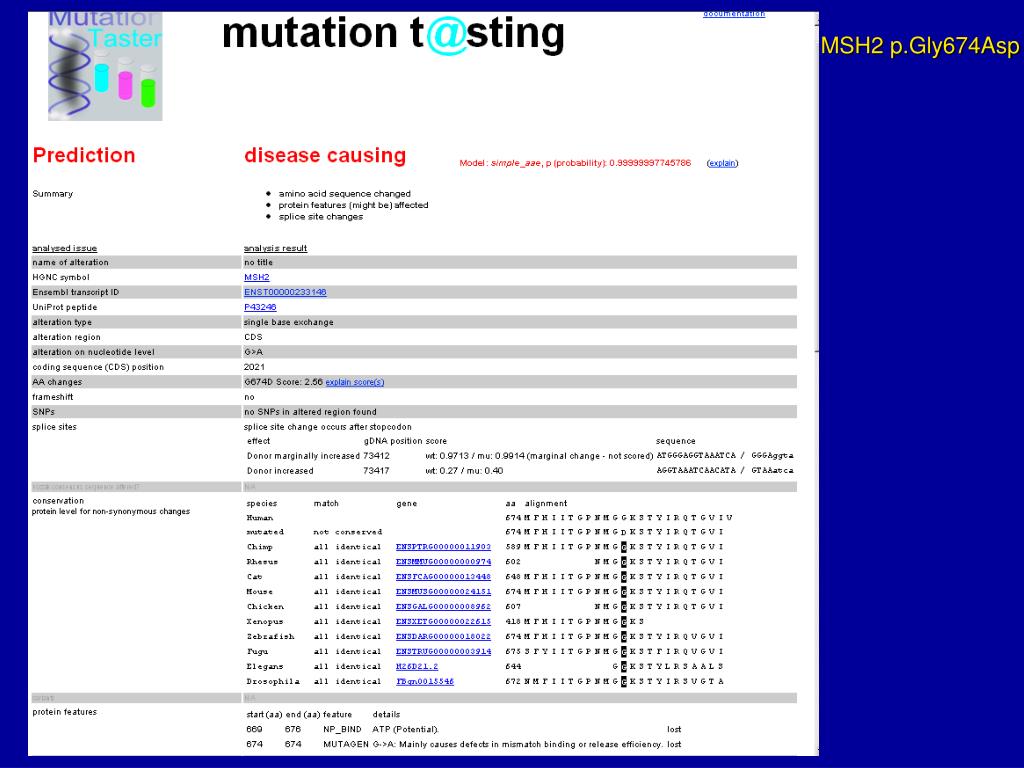The width and height of the screenshot is (1024, 768).
Task: Click the 'analysed issue' column header
Action: (x=65, y=249)
